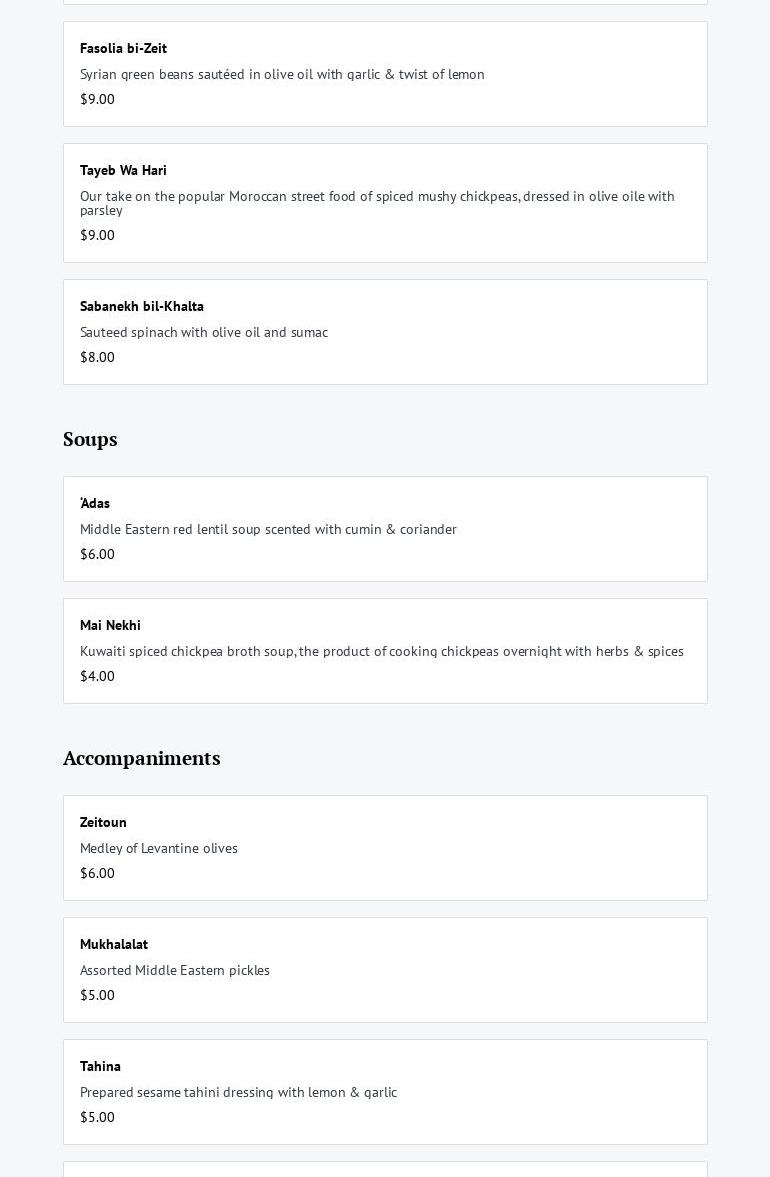Image resolution: width=770 pixels, height=1177 pixels.
Task: Click the Soups section heading
Action: coord(90,439)
